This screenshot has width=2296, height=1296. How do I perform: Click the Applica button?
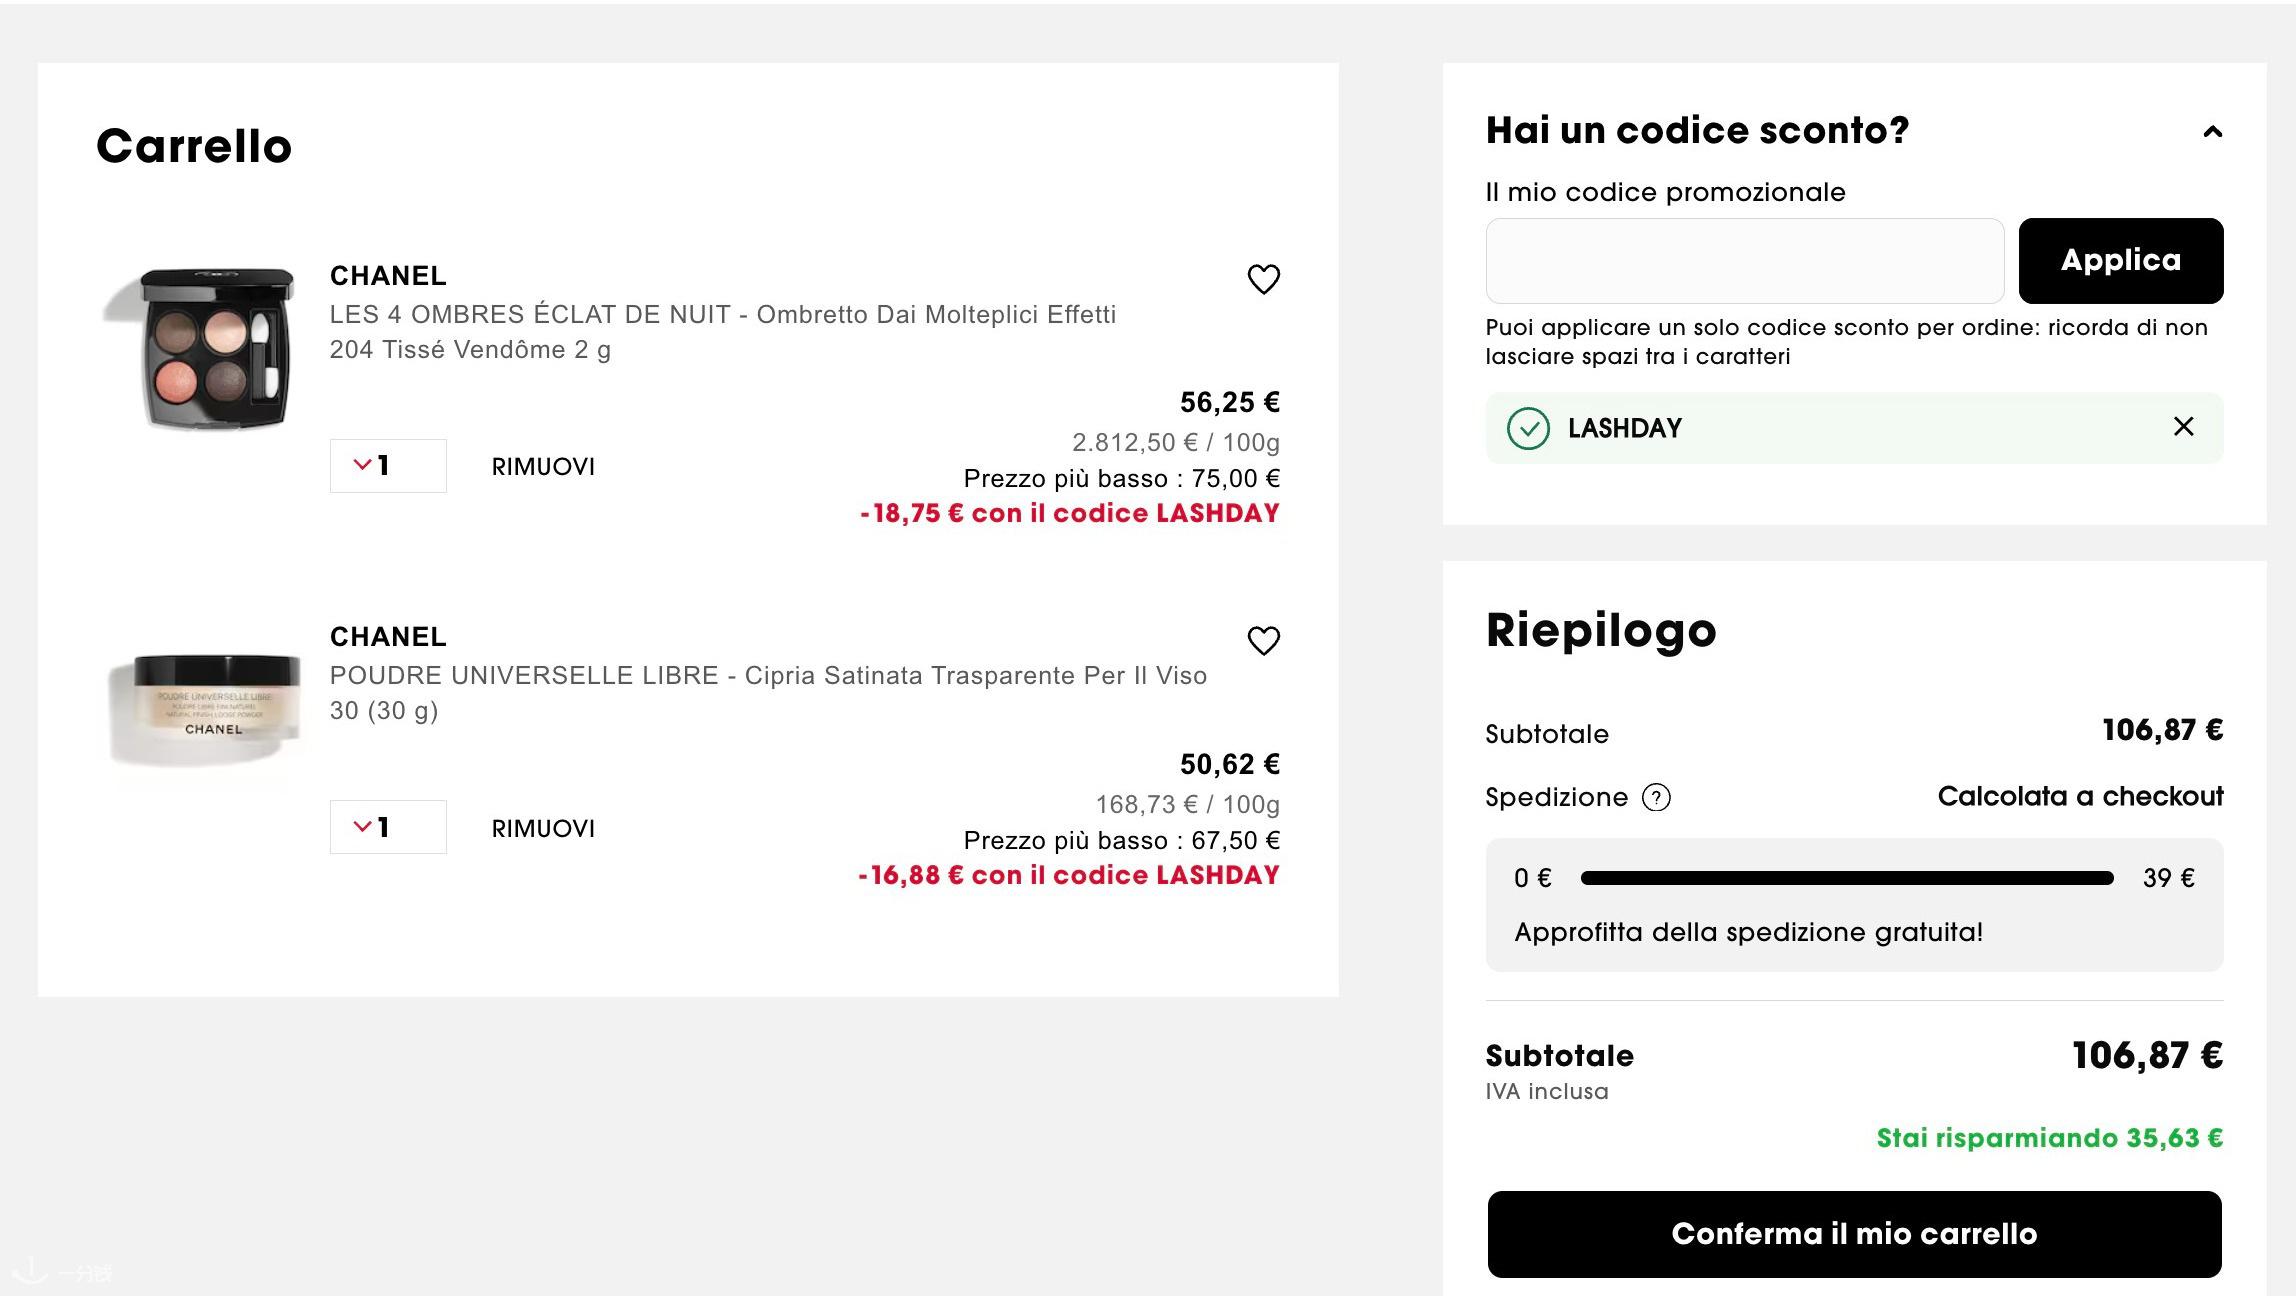click(x=2120, y=260)
